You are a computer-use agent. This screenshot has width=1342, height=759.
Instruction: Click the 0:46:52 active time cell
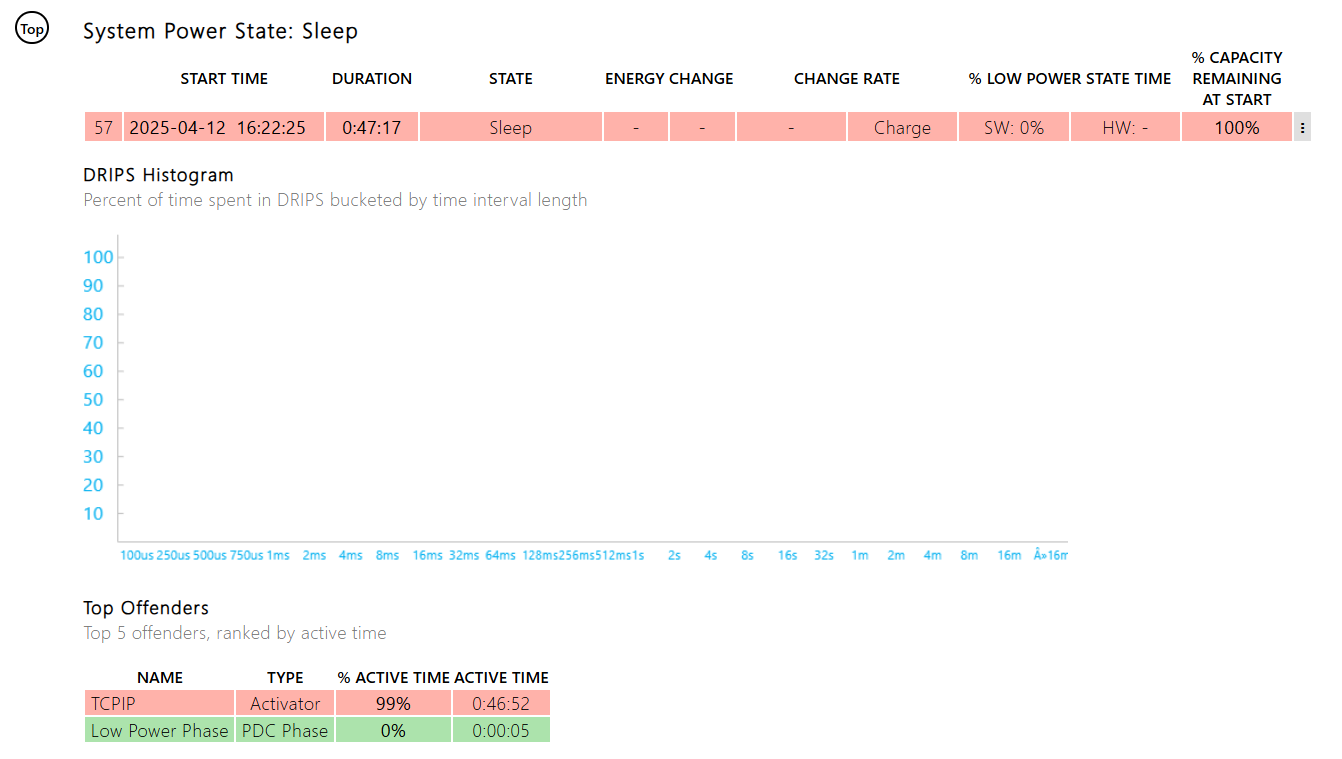[501, 704]
